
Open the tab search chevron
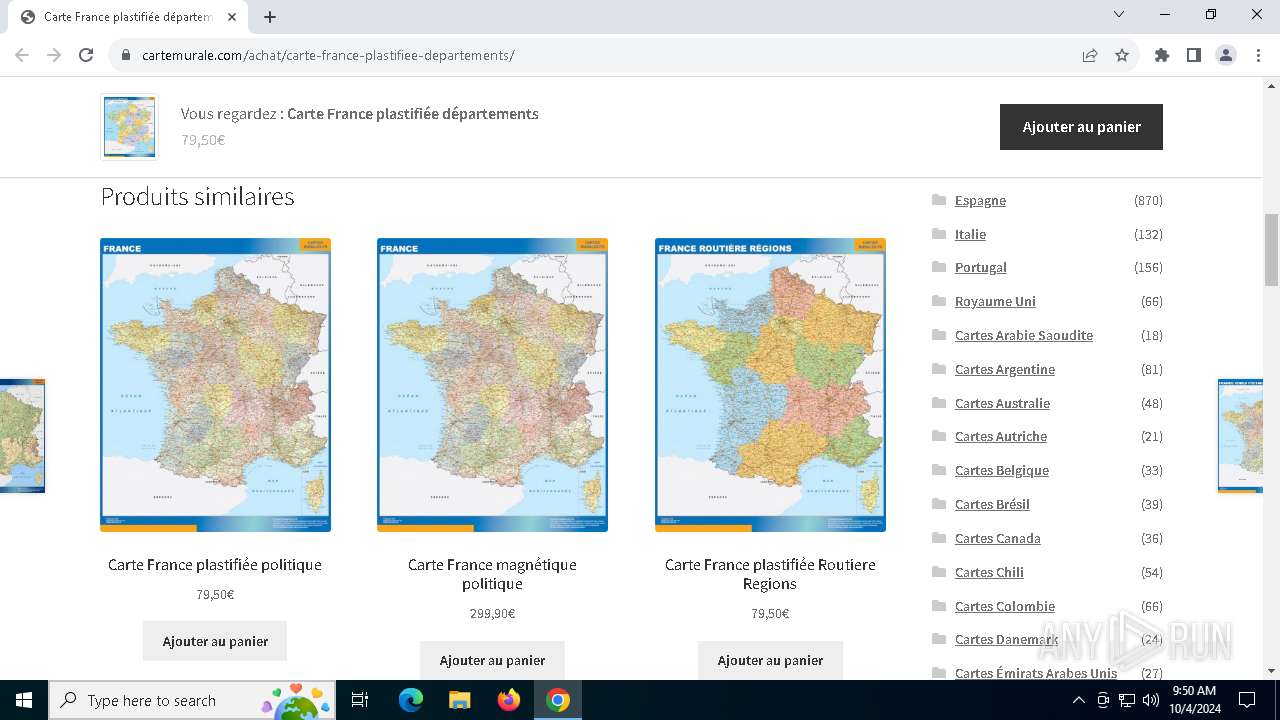tap(1119, 15)
